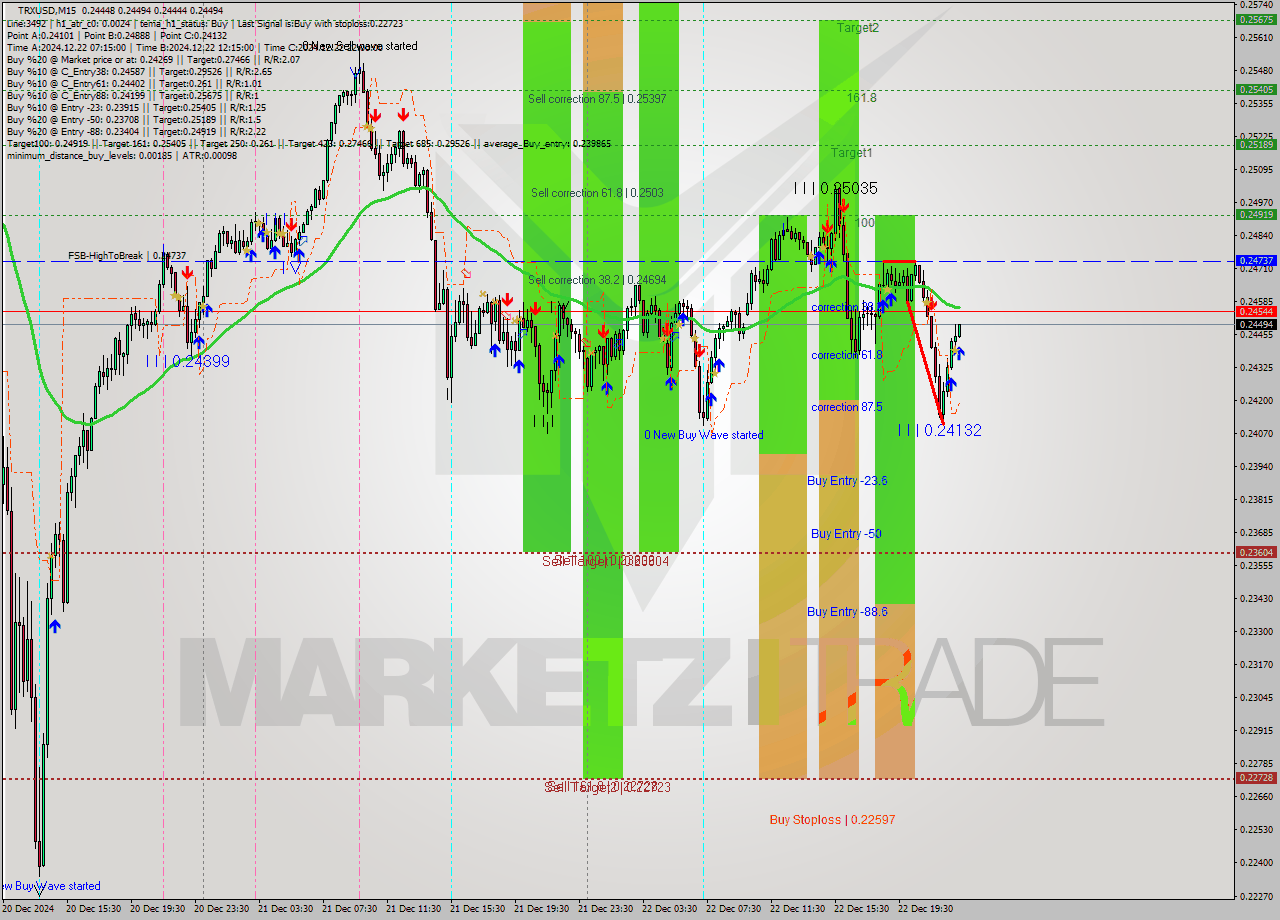The width and height of the screenshot is (1280, 920).
Task: Click the green 0.25675 price tag
Action: pyautogui.click(x=1256, y=19)
